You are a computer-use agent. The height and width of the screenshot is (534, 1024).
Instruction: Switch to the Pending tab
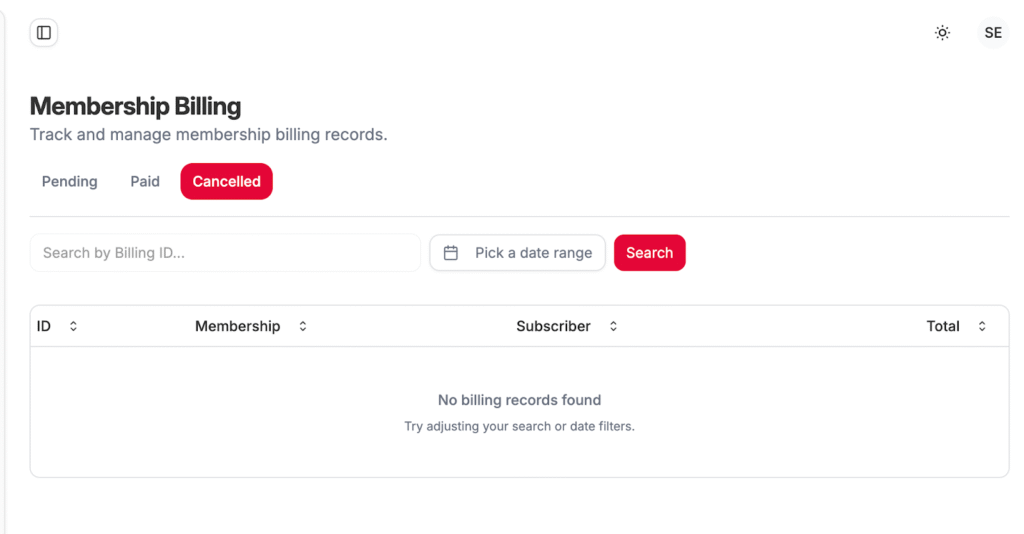click(69, 181)
